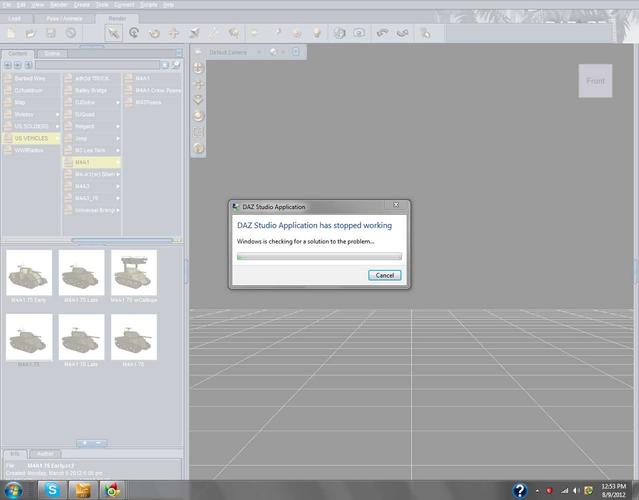Open the Help menu

click(168, 5)
